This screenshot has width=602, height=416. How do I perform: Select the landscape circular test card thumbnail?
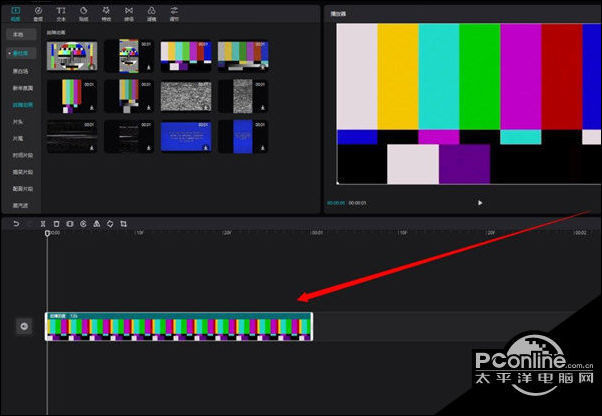[x=72, y=56]
